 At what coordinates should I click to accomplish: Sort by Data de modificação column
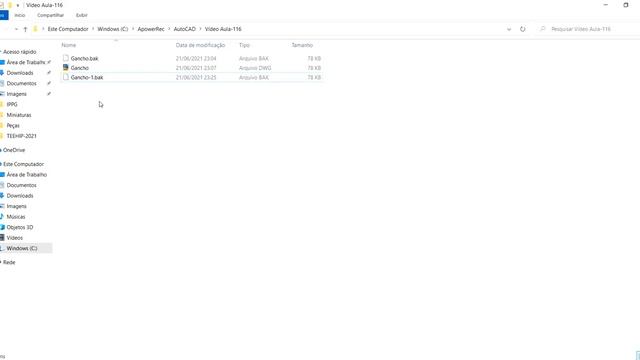click(200, 45)
